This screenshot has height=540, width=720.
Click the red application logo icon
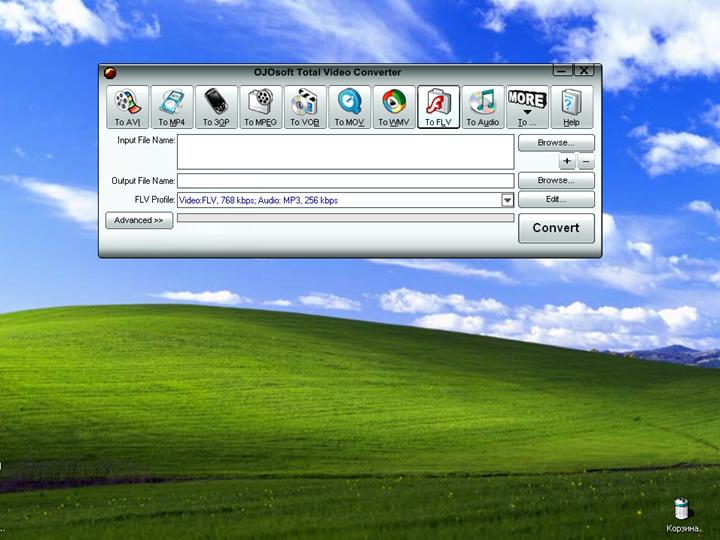(x=110, y=73)
